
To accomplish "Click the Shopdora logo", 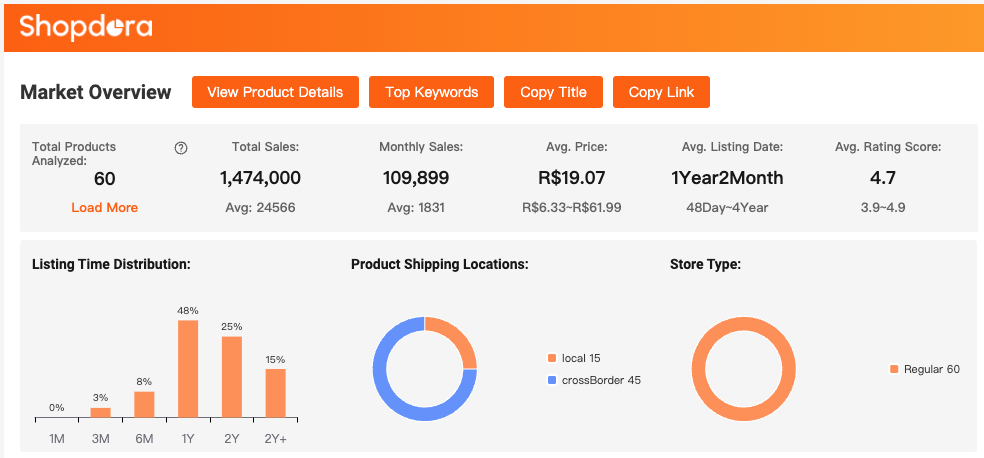I will [x=85, y=27].
